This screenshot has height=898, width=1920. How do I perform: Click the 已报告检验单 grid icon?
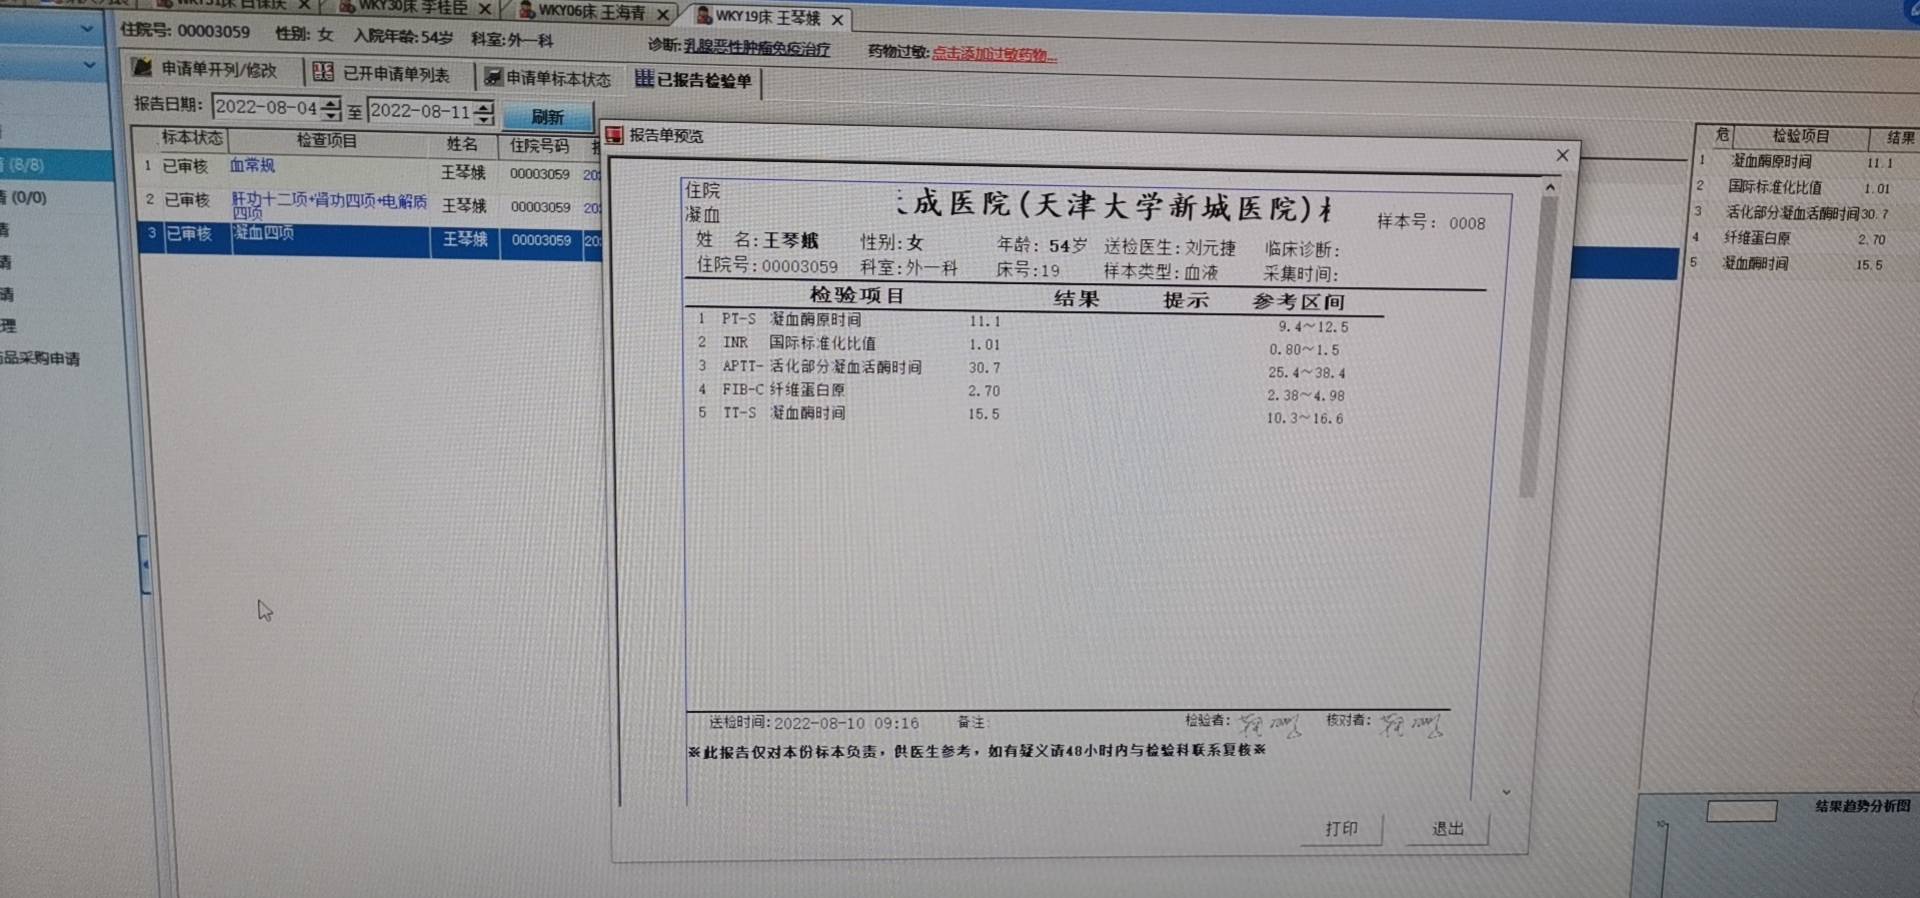point(644,78)
